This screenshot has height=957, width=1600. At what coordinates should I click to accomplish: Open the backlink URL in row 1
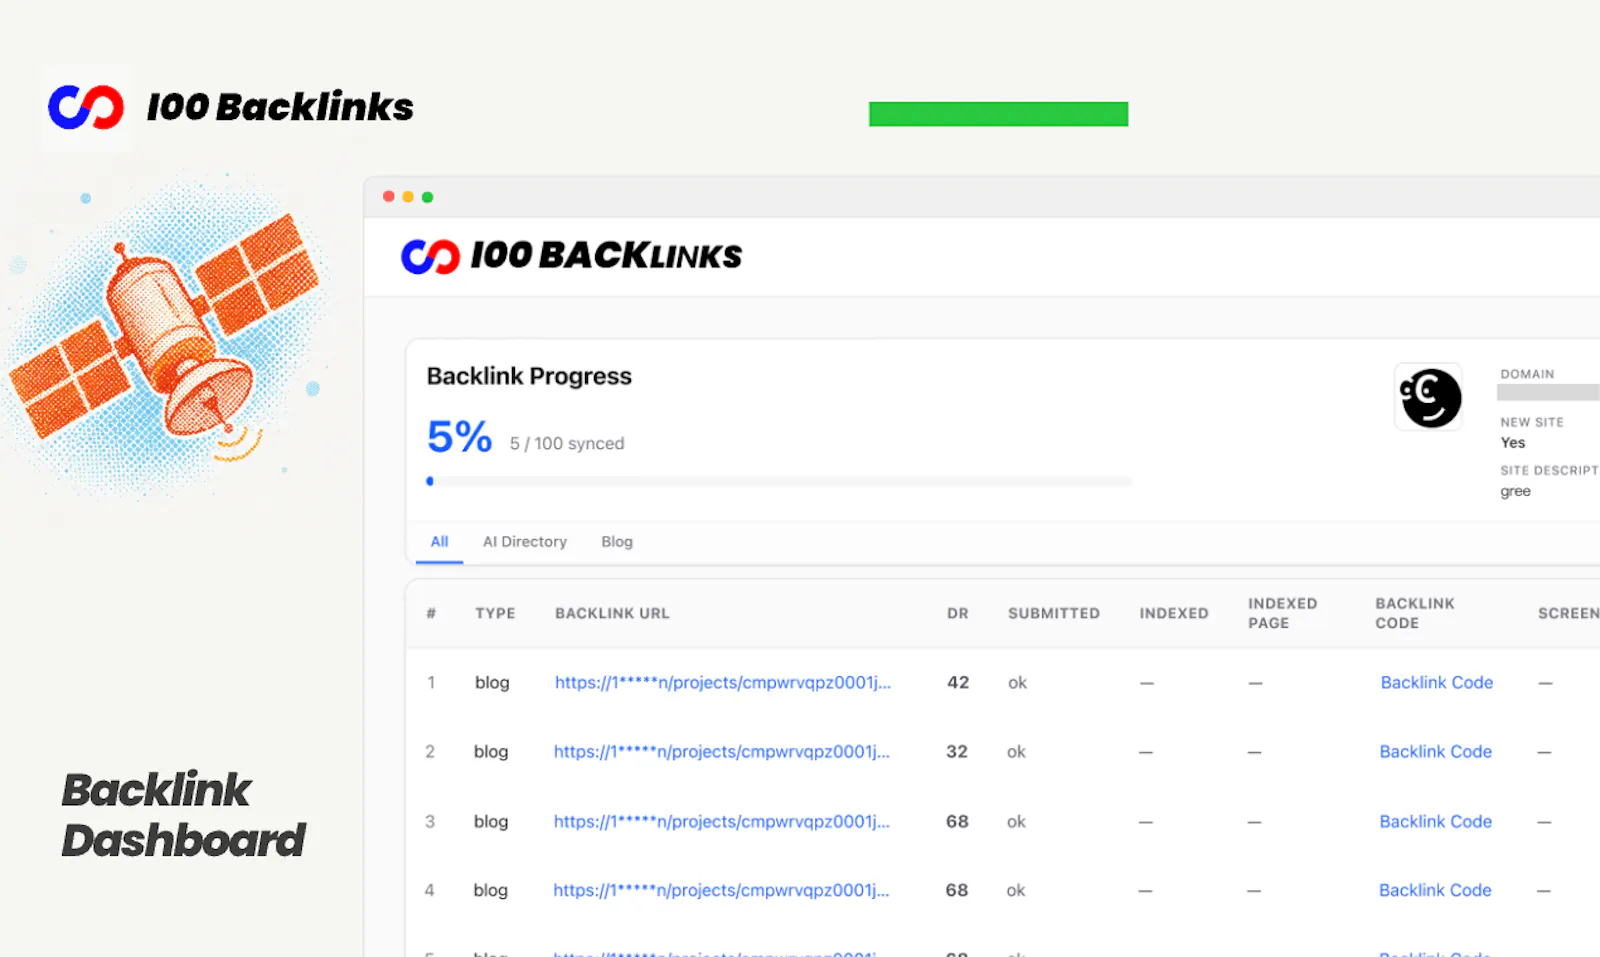723,683
